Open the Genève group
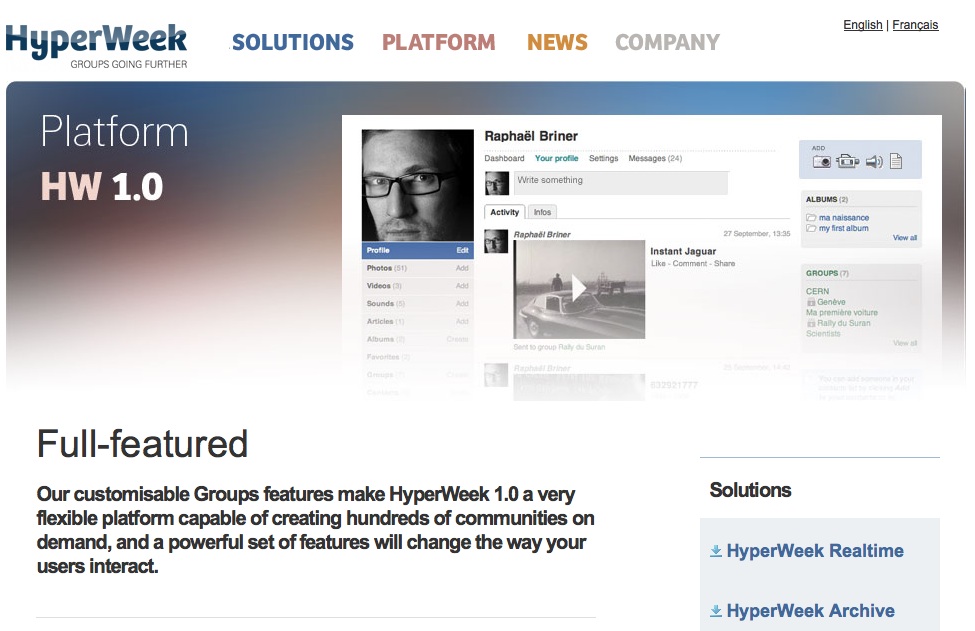 pos(831,302)
